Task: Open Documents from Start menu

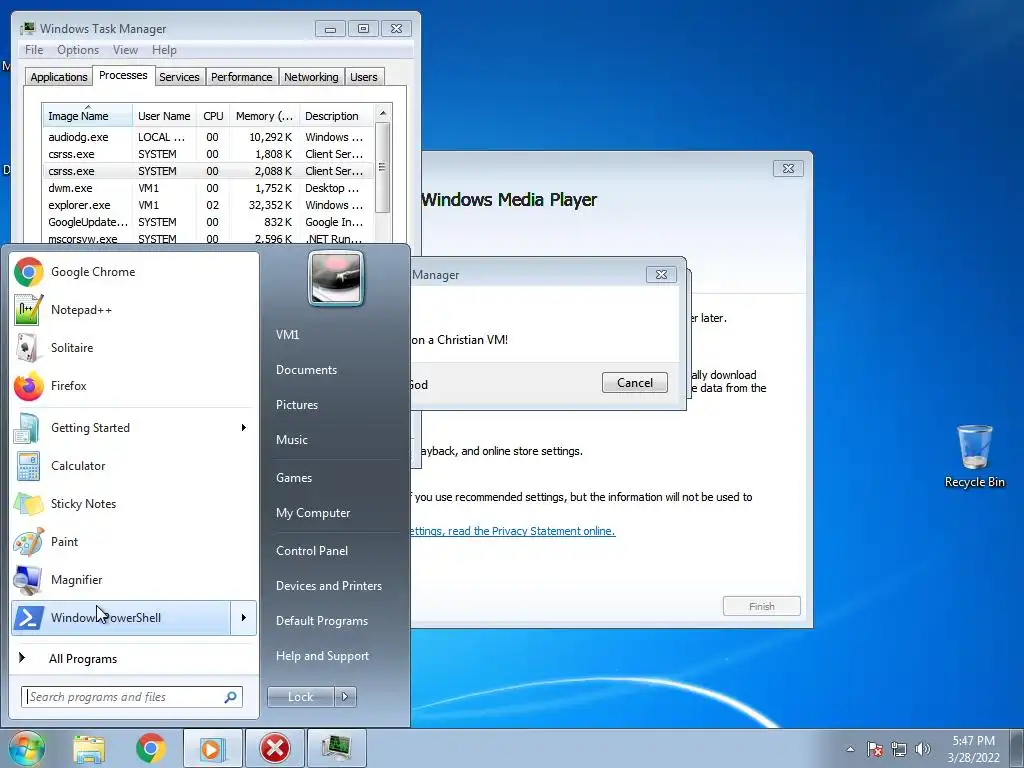Action: 306,370
